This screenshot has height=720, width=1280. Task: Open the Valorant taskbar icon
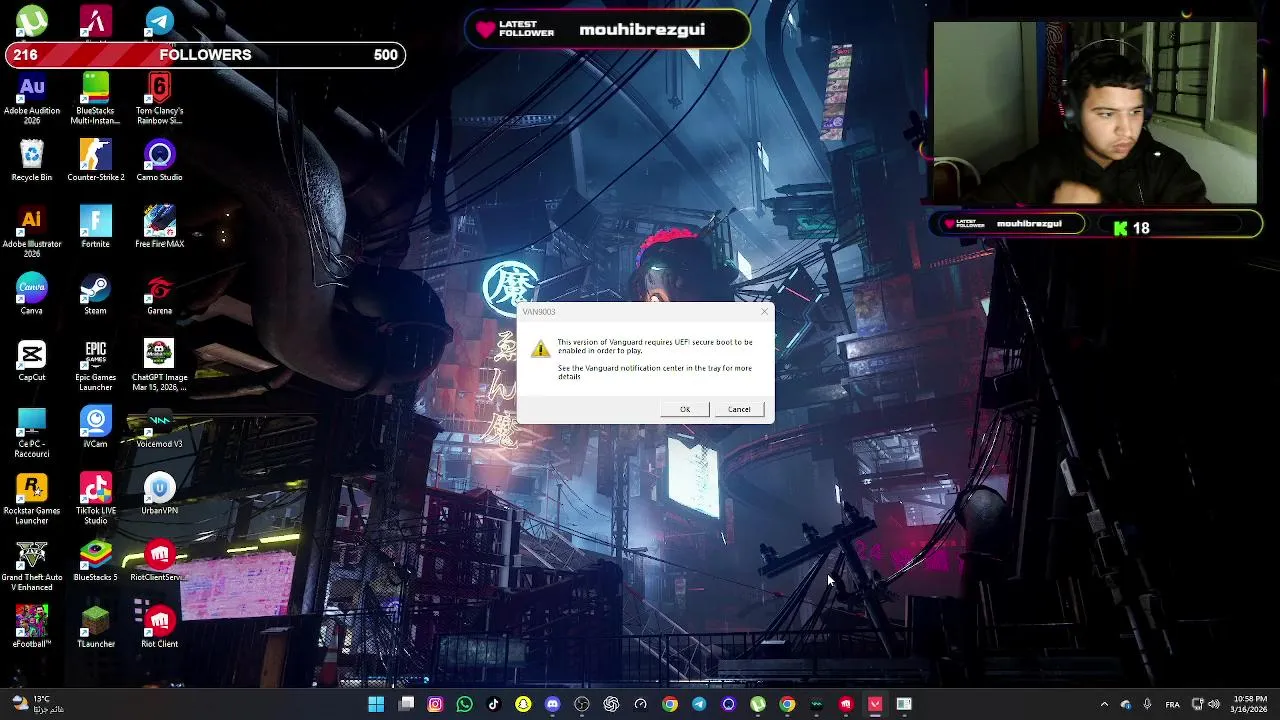875,704
